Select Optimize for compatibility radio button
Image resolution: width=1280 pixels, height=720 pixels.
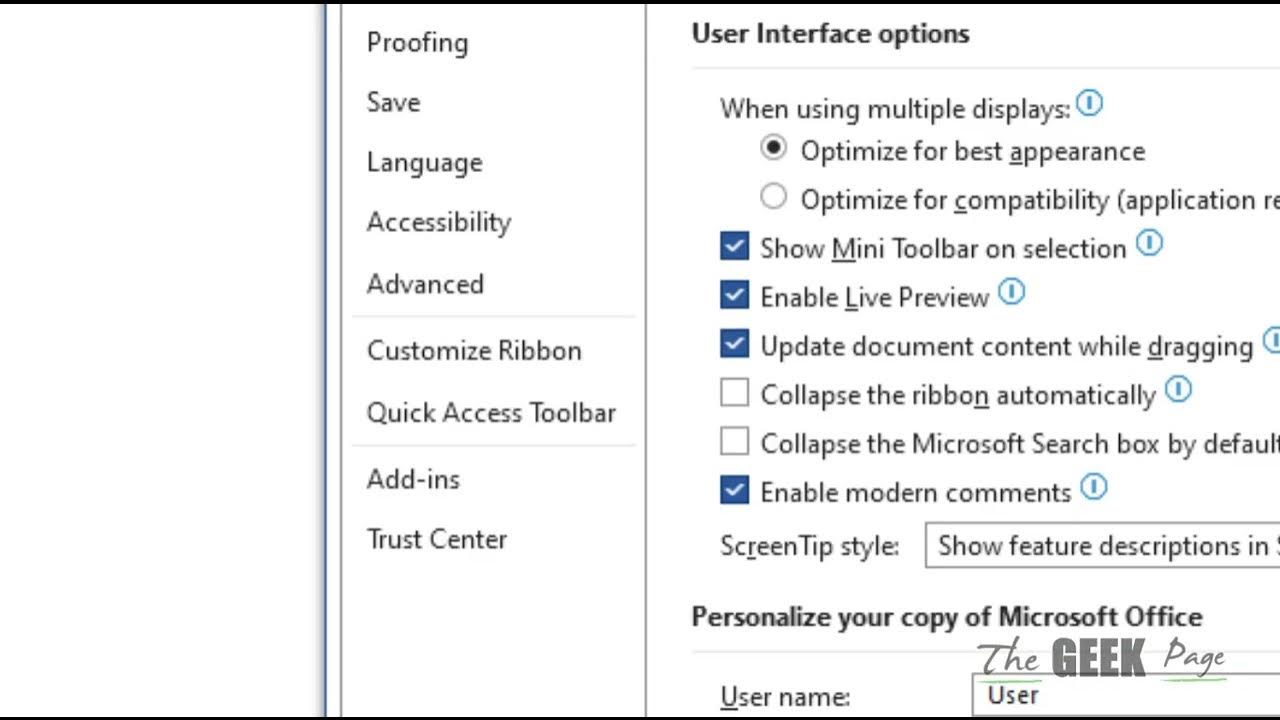point(773,197)
